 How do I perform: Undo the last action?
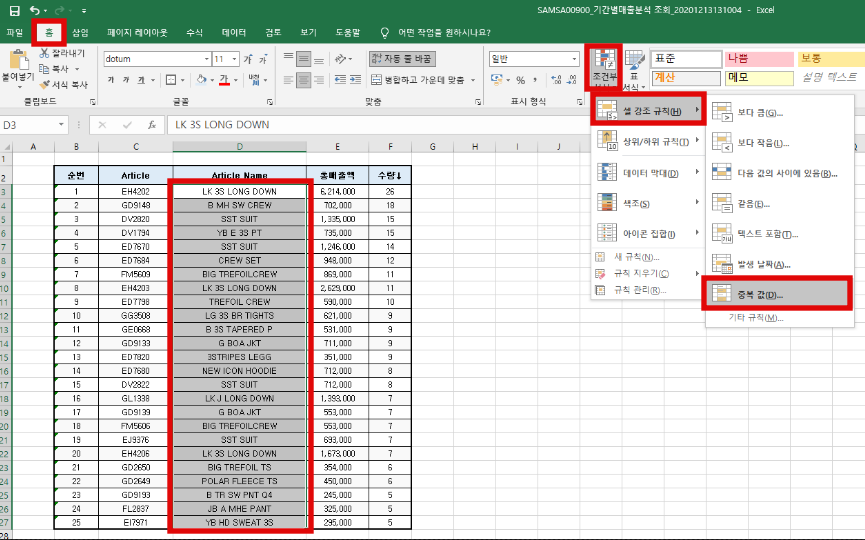(x=35, y=10)
